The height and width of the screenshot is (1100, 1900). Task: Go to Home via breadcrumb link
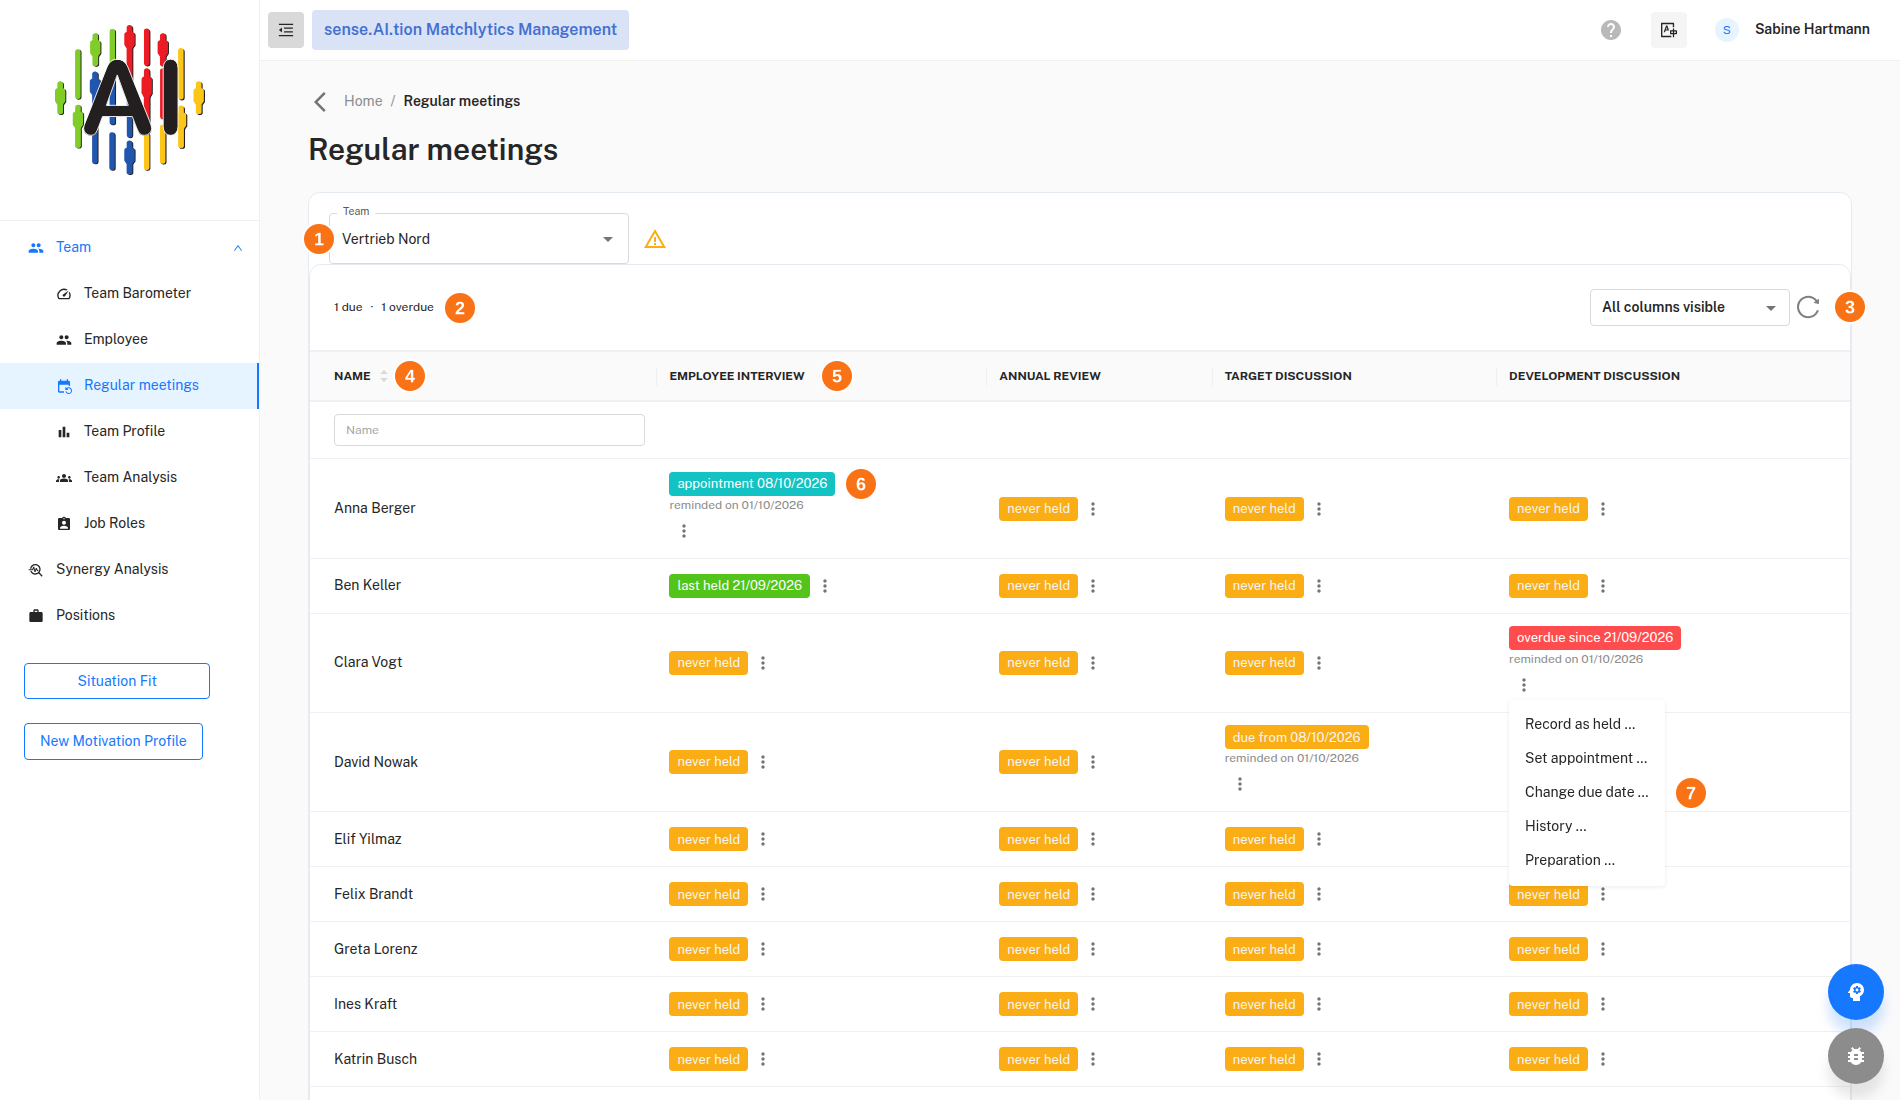tap(363, 101)
